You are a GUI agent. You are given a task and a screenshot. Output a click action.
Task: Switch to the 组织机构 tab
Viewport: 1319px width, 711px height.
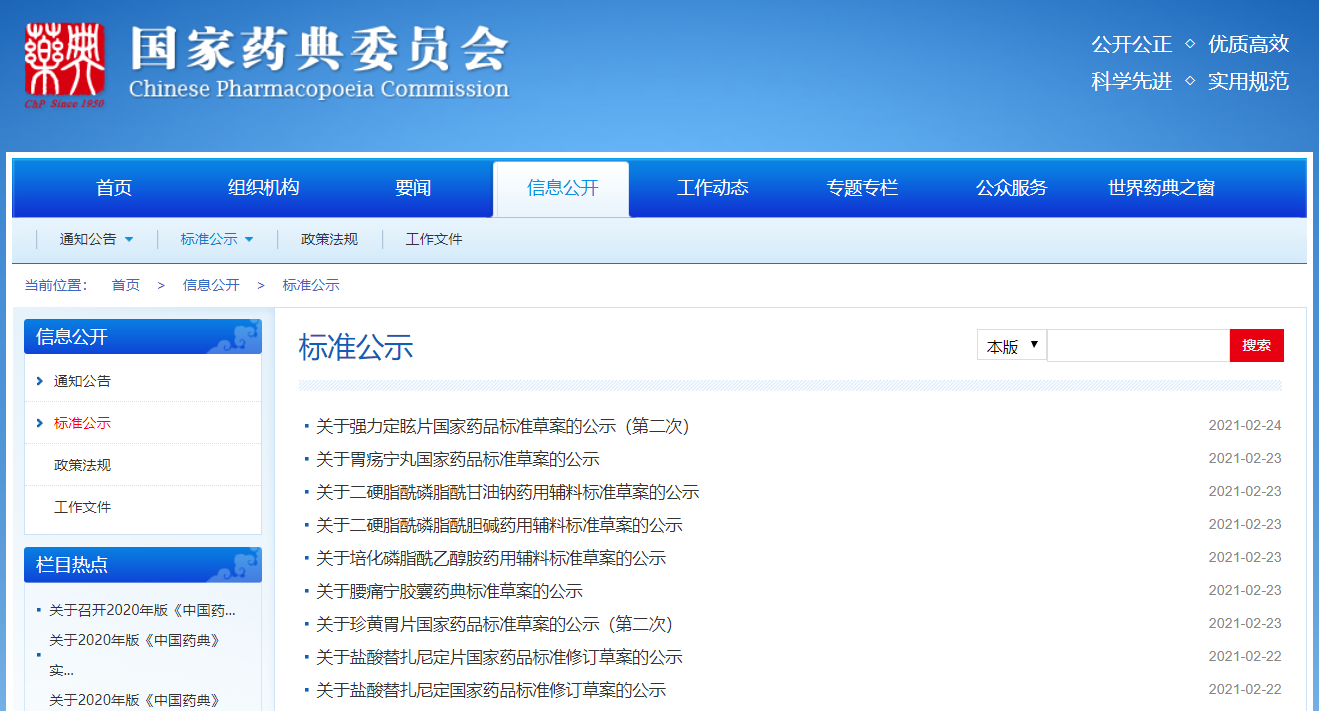pos(263,188)
